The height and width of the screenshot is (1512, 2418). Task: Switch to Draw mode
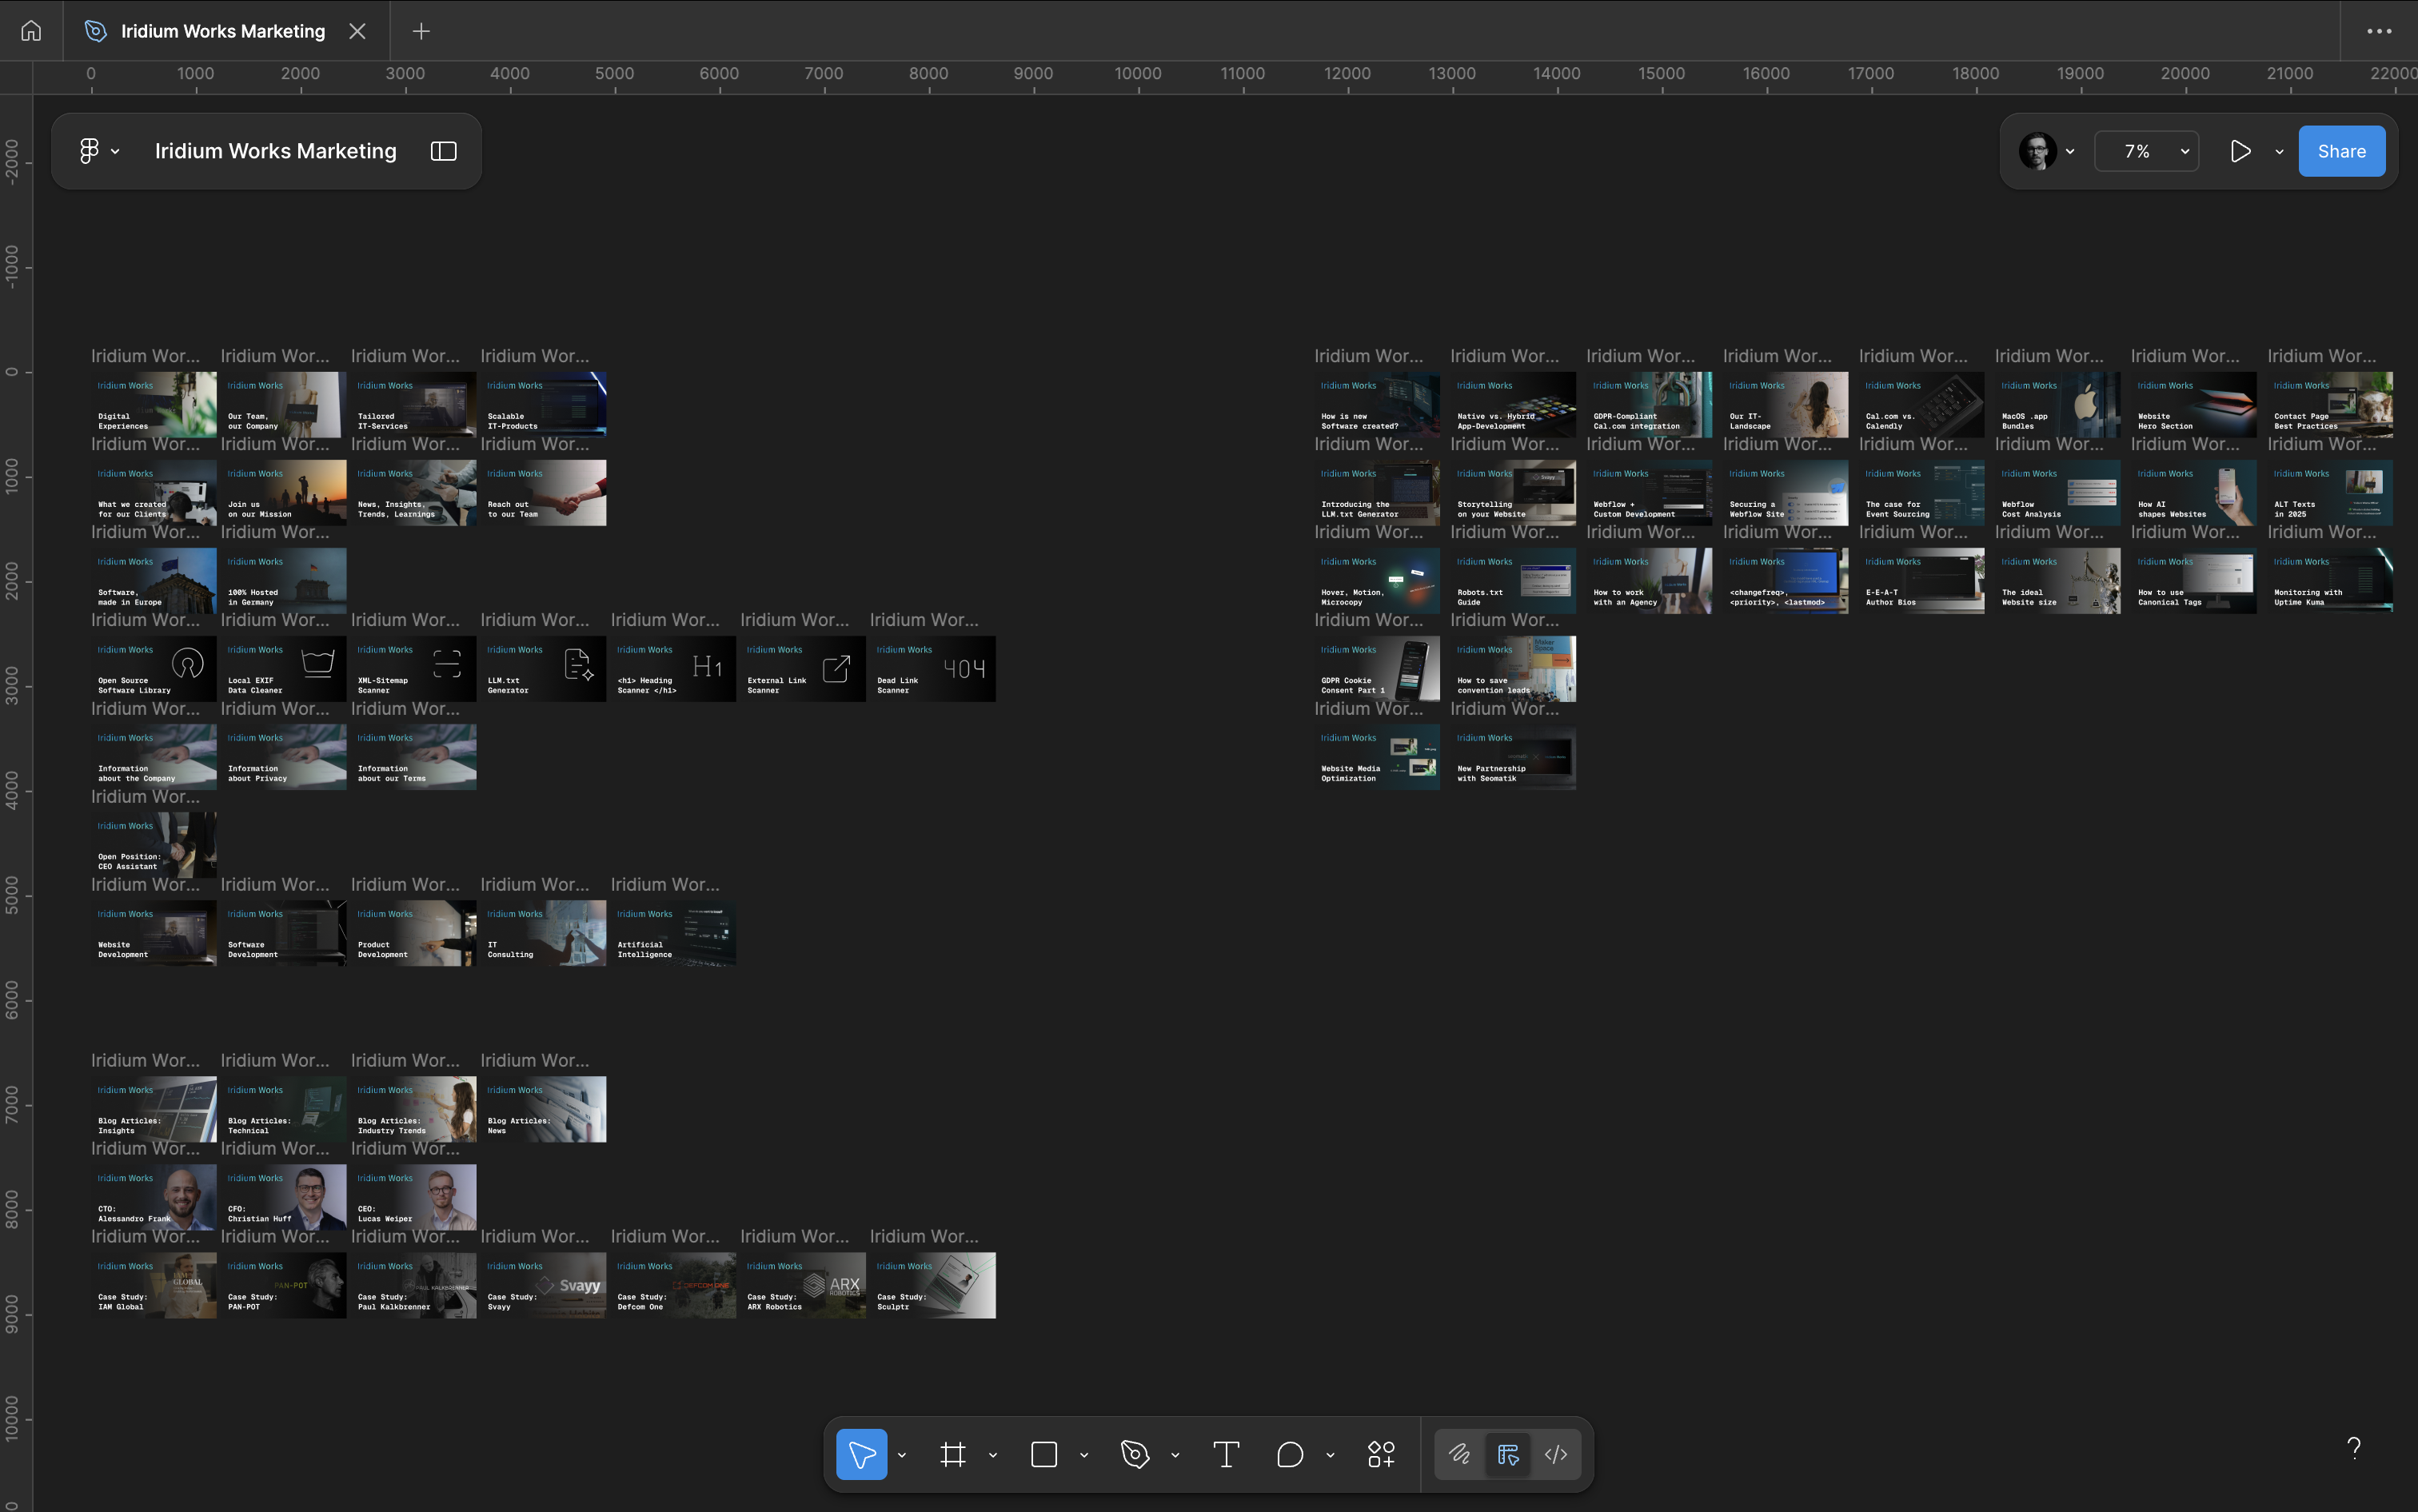[x=1459, y=1454]
